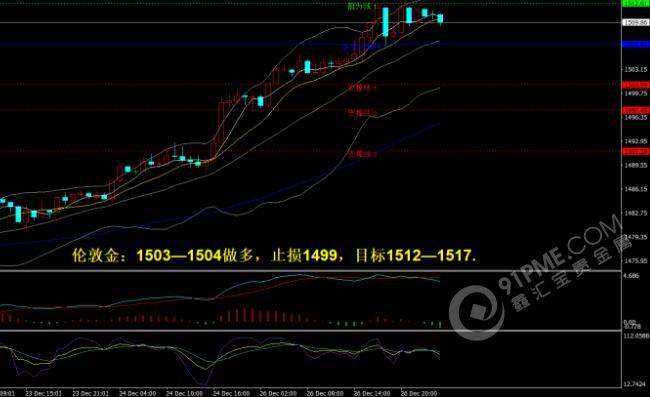
Task: Select the green resistance price tag at top
Action: click(636, 3)
